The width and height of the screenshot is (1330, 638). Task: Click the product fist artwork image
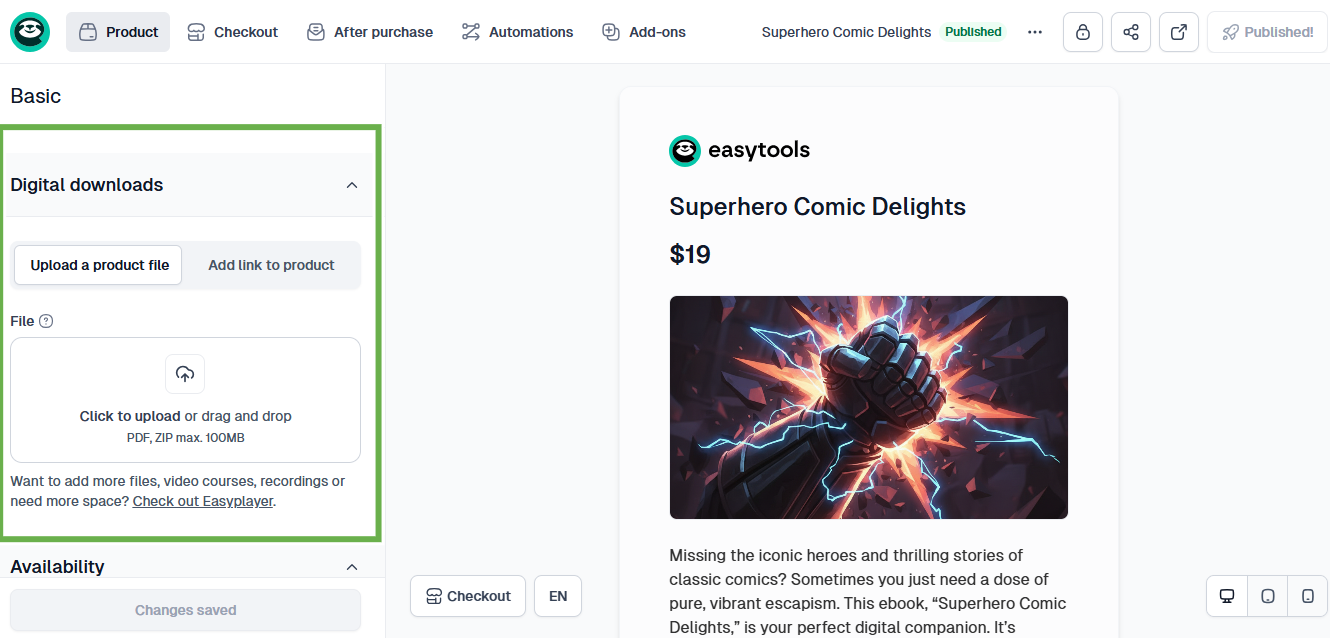[868, 407]
